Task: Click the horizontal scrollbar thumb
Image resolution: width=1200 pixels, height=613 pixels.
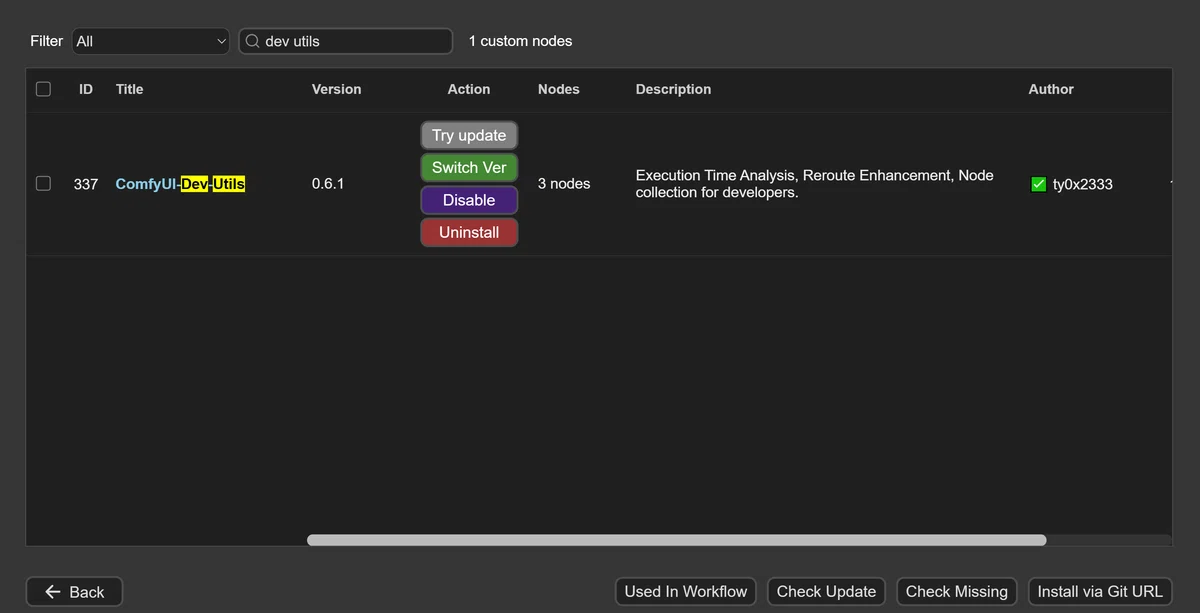Action: [x=677, y=540]
